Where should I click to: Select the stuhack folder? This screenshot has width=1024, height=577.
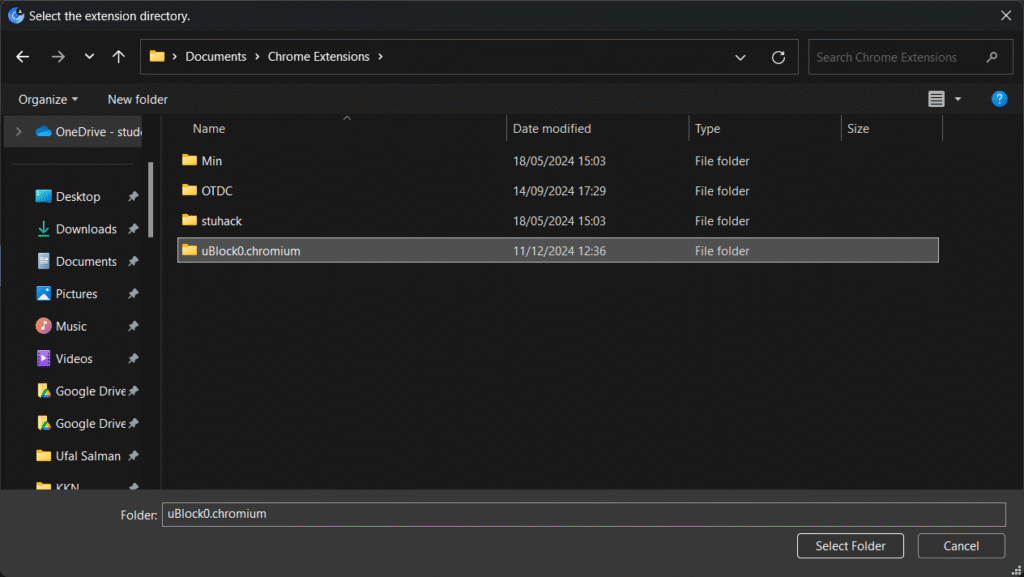click(x=558, y=221)
